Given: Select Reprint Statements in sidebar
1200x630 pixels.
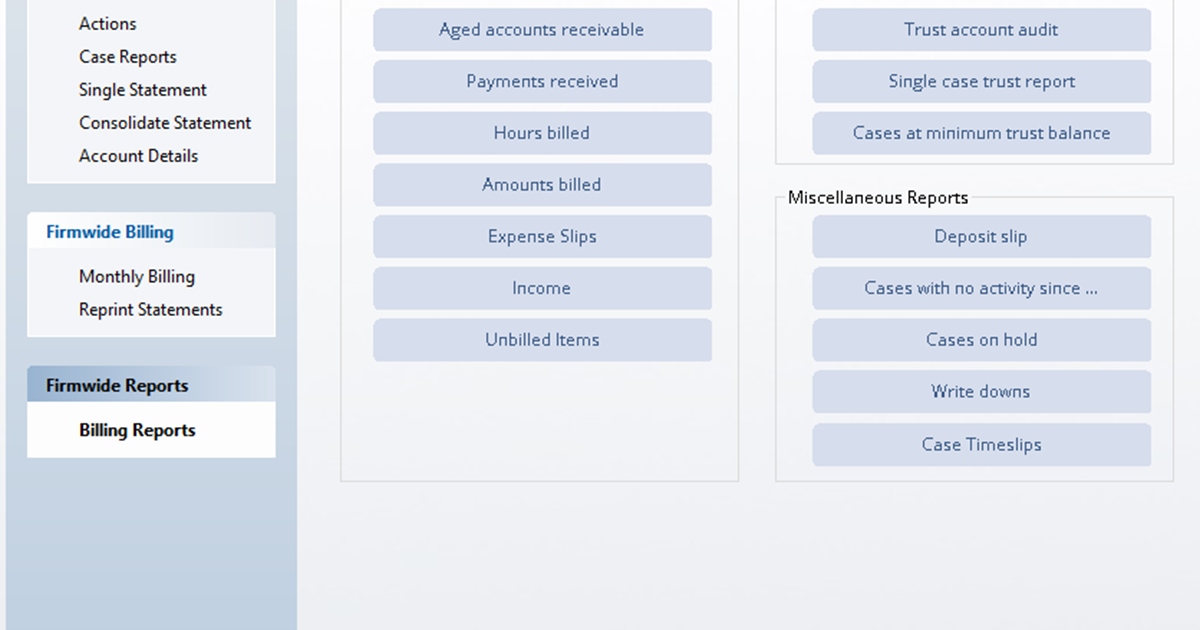Looking at the screenshot, I should pyautogui.click(x=150, y=310).
